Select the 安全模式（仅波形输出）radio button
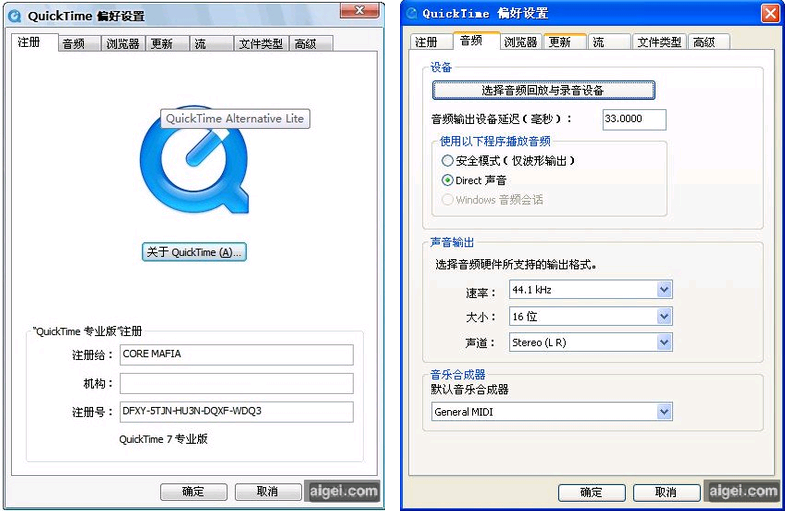Viewport: 800px width, 511px height. click(x=447, y=161)
